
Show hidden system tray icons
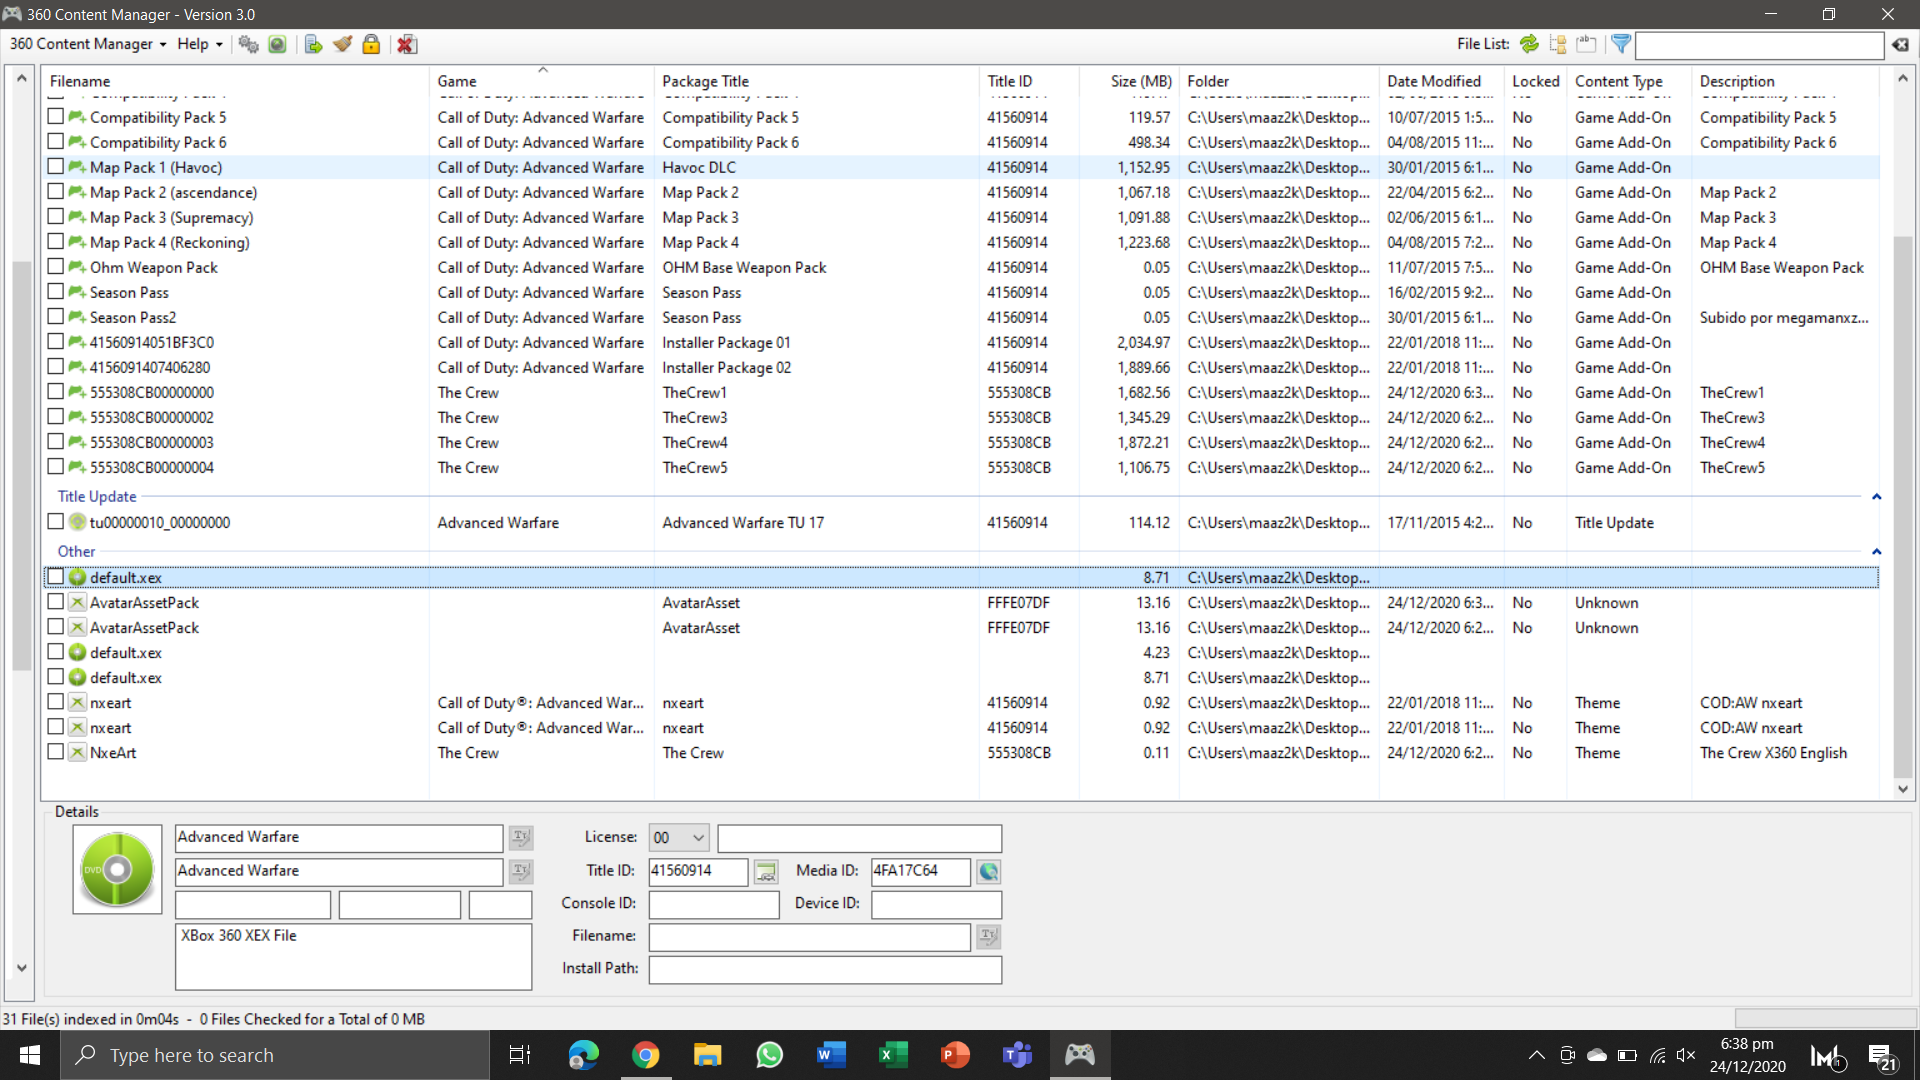1537,1055
